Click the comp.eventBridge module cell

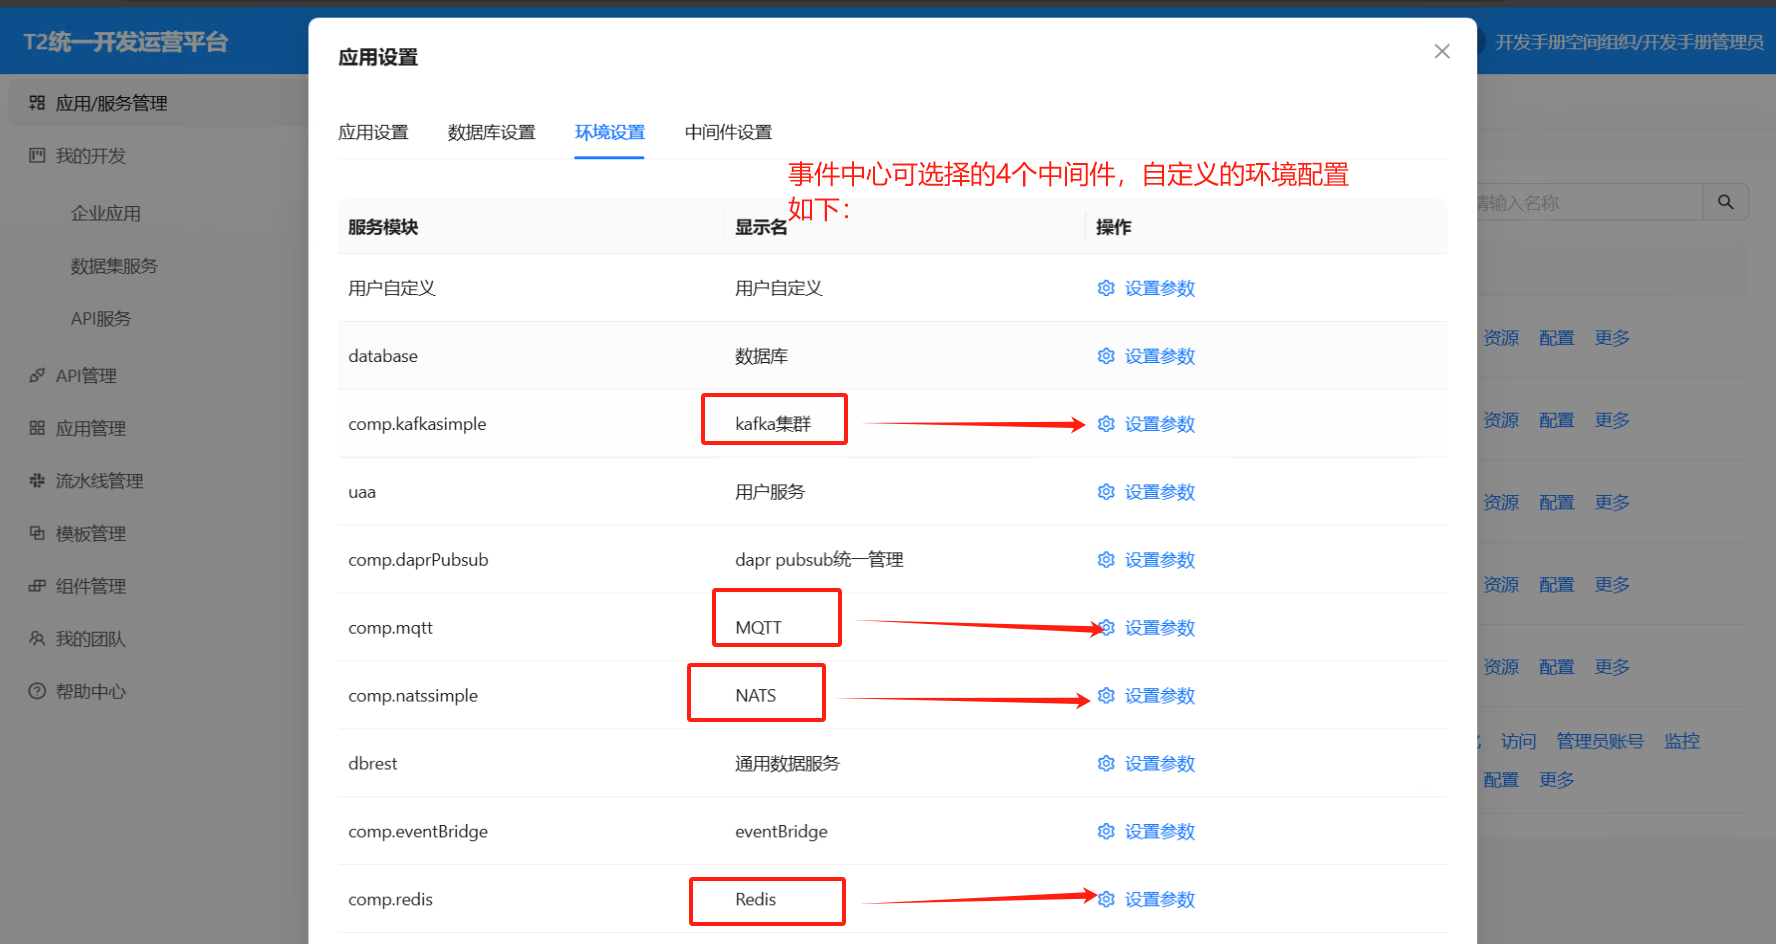417,832
